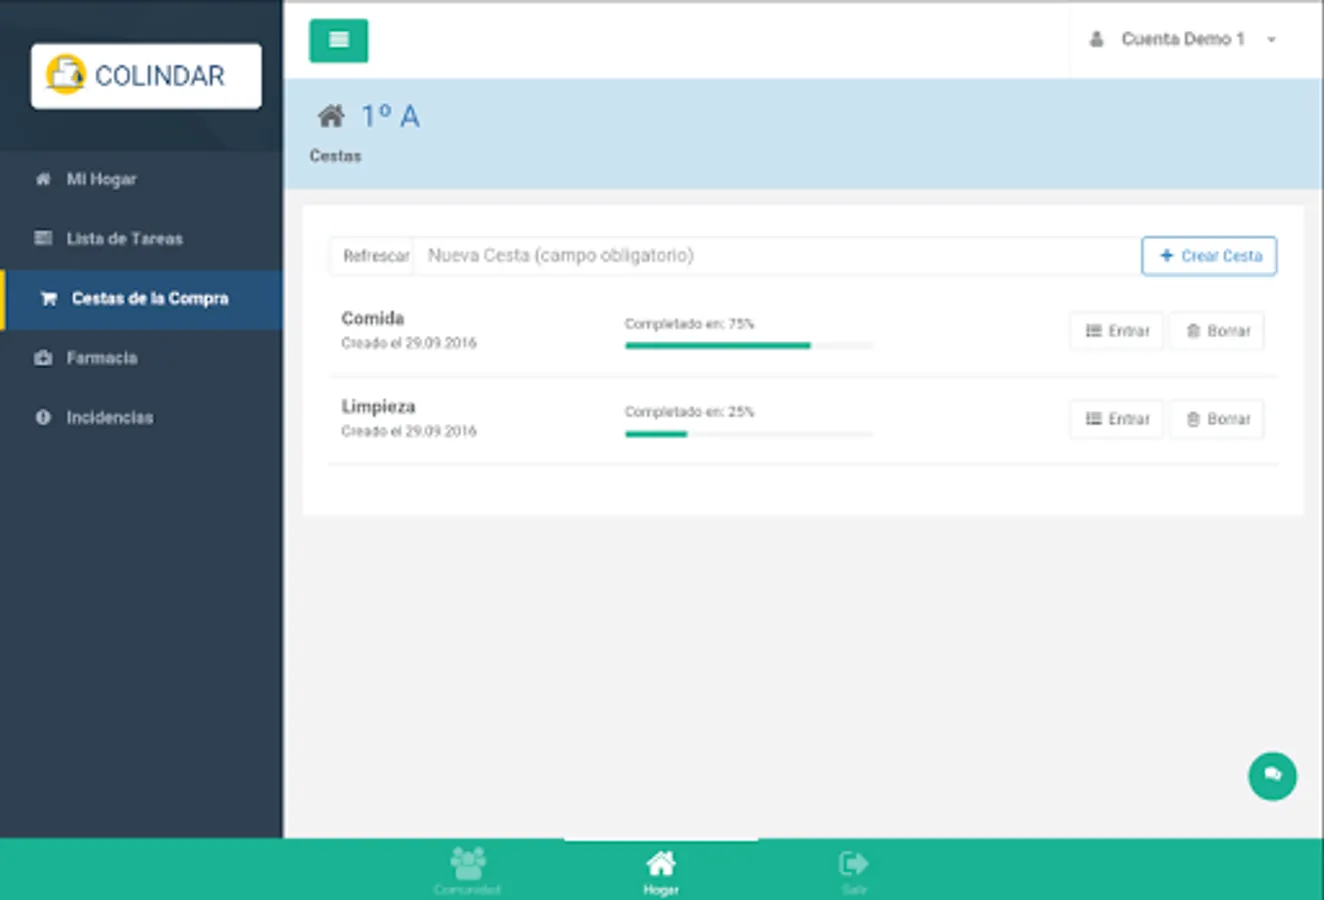The height and width of the screenshot is (900, 1324).
Task: Click the Cestas breadcrumb text
Action: point(335,156)
